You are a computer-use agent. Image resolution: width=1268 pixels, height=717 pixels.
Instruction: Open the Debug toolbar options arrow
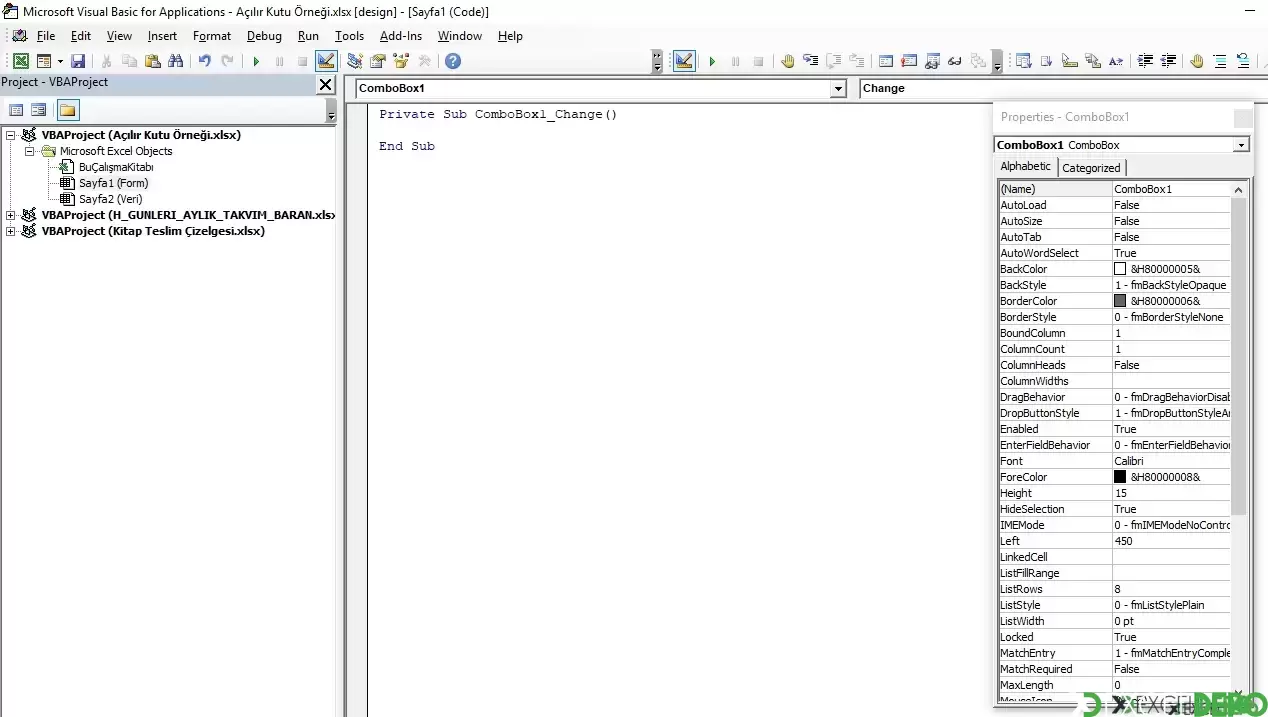[997, 62]
